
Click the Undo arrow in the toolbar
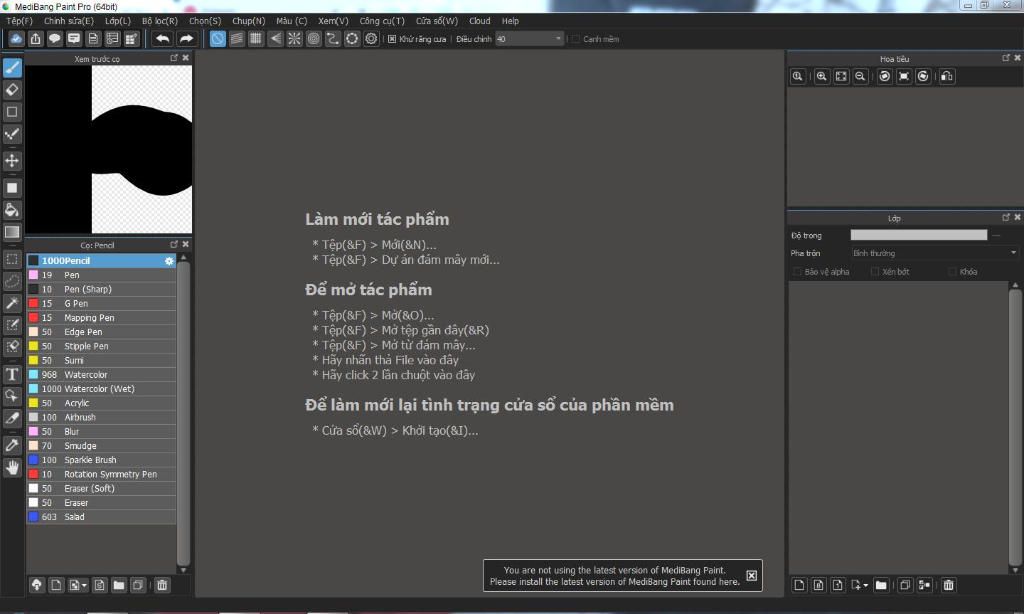click(163, 39)
